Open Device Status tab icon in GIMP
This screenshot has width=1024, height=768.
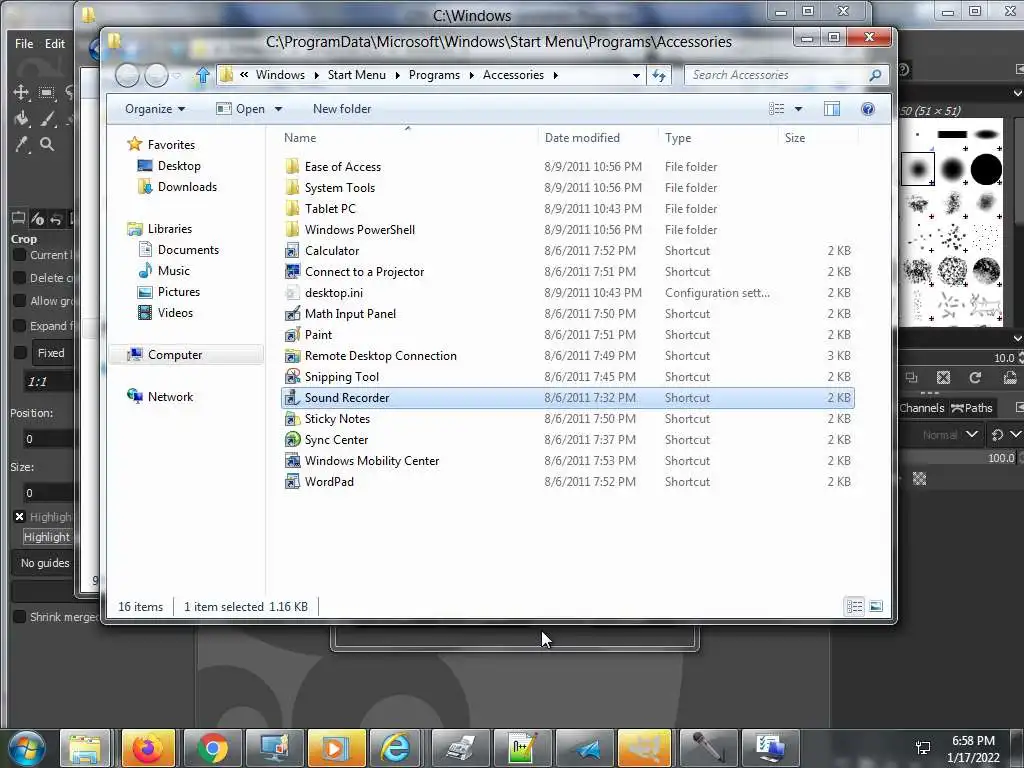pos(38,219)
